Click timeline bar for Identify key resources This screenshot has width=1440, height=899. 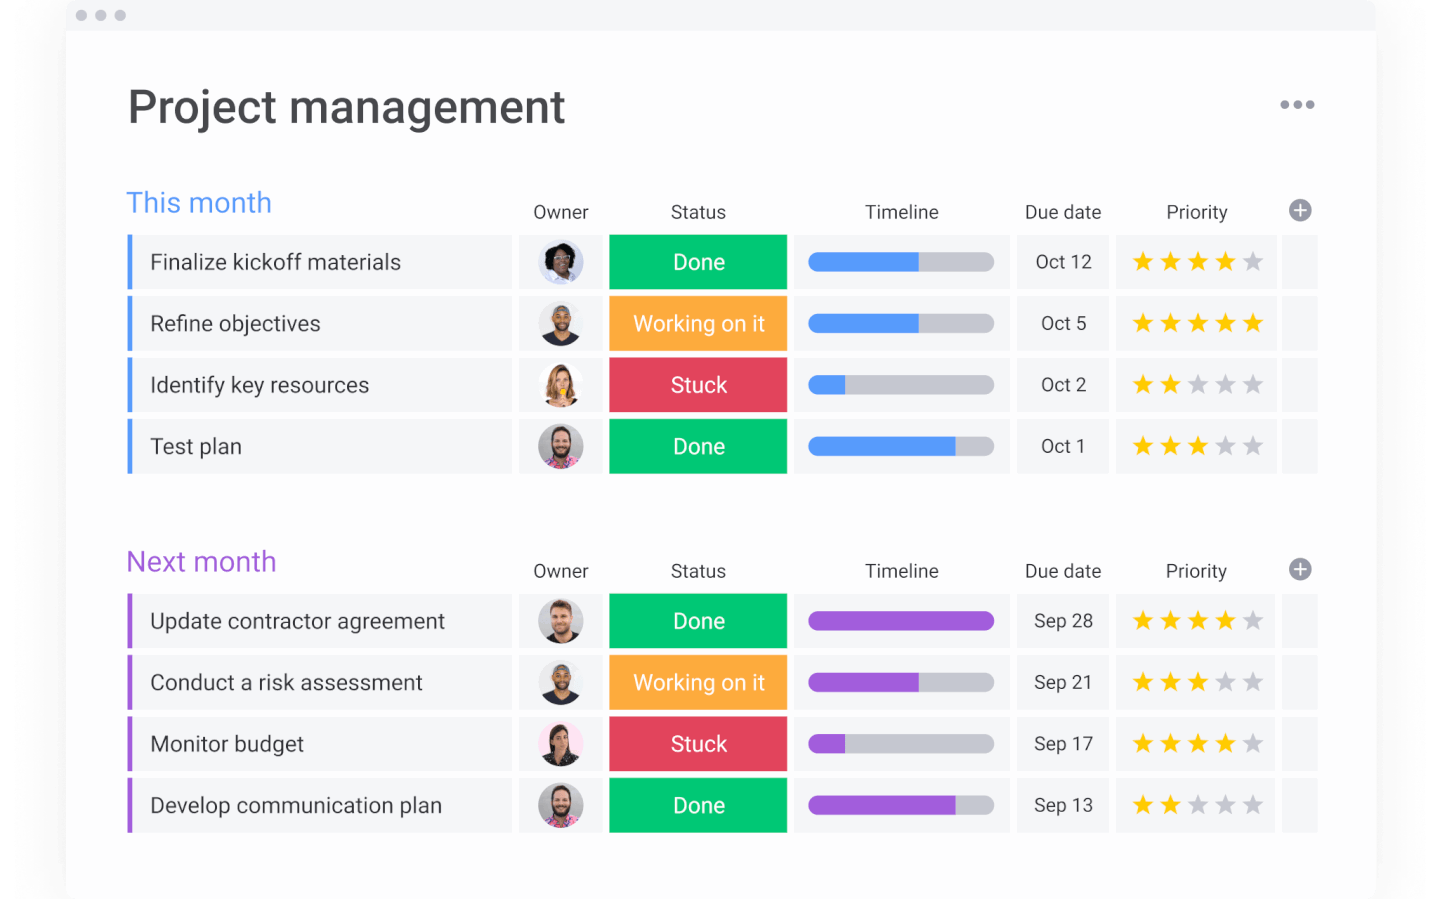901,385
